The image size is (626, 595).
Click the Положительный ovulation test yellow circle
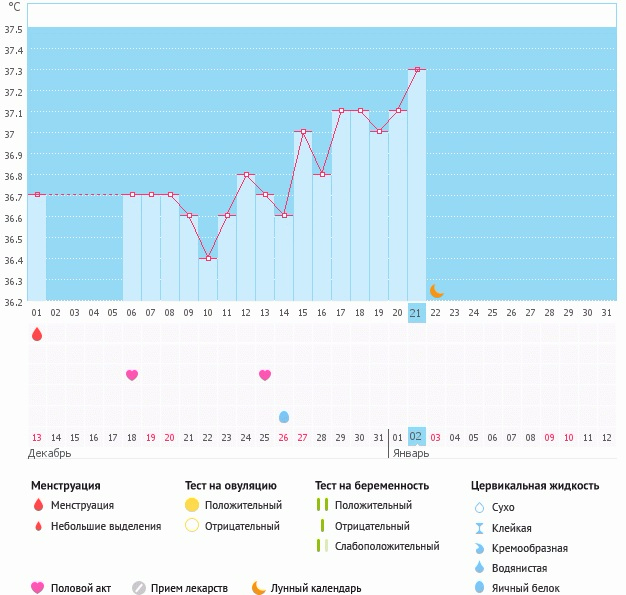click(192, 505)
